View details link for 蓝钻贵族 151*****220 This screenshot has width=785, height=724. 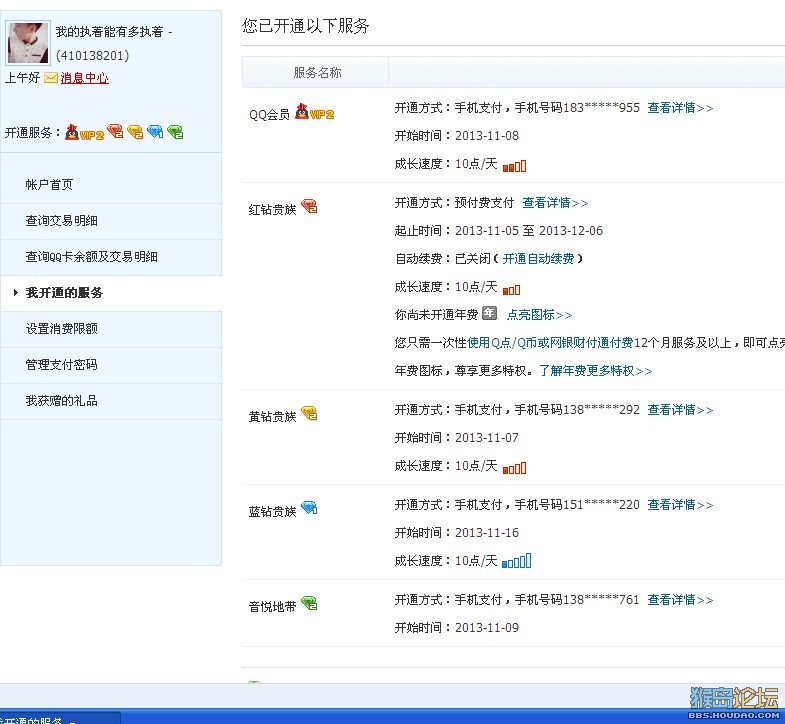click(680, 505)
